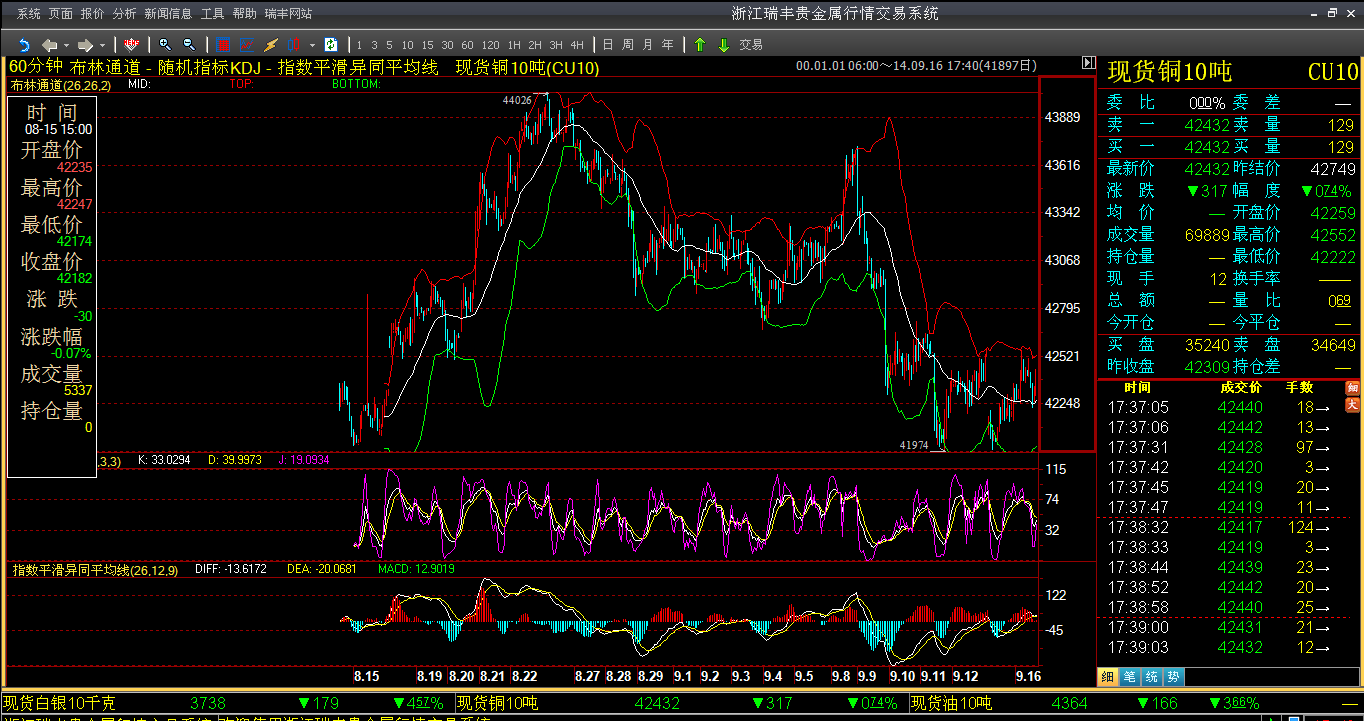Switch to monthly chart (月)

tap(647, 45)
